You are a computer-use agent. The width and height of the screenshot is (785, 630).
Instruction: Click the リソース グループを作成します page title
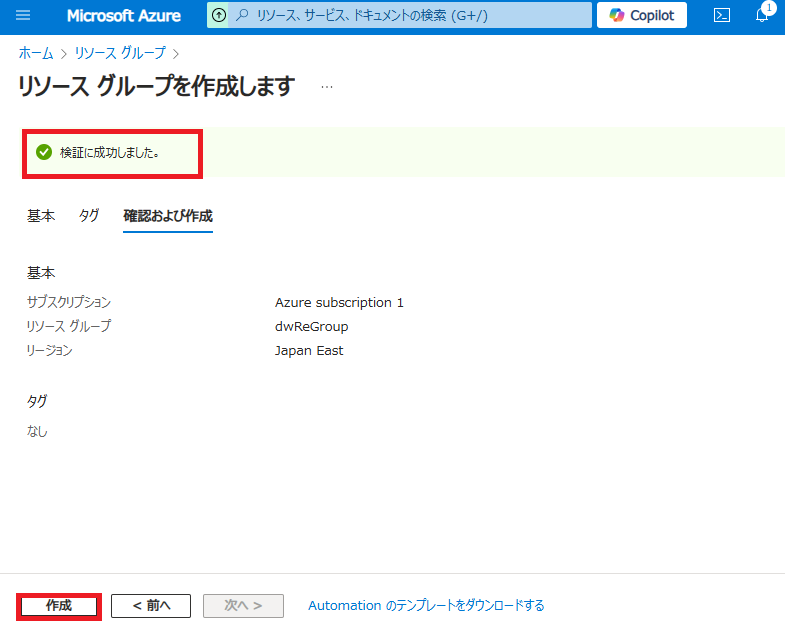(x=156, y=86)
